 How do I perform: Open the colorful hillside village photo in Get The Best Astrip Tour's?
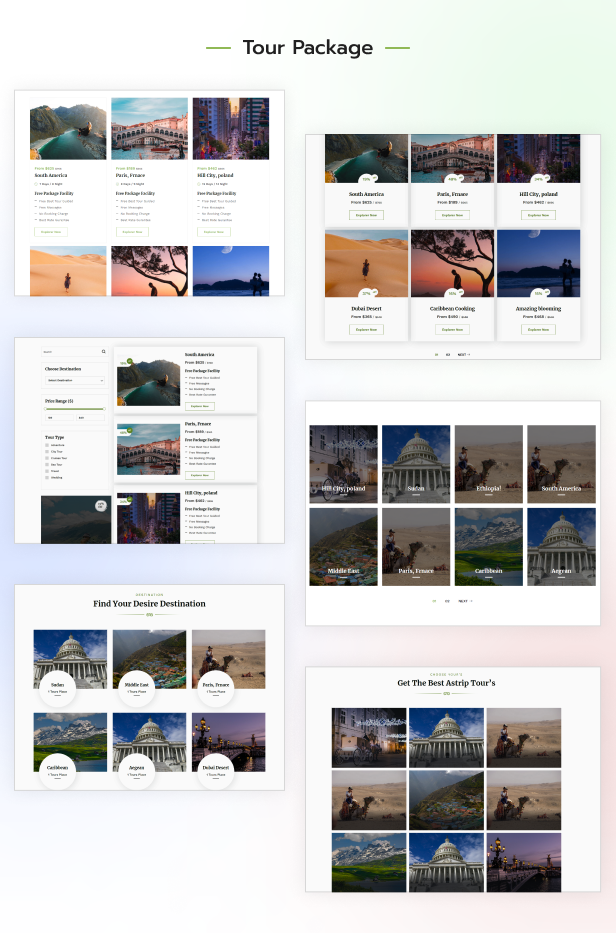[446, 800]
